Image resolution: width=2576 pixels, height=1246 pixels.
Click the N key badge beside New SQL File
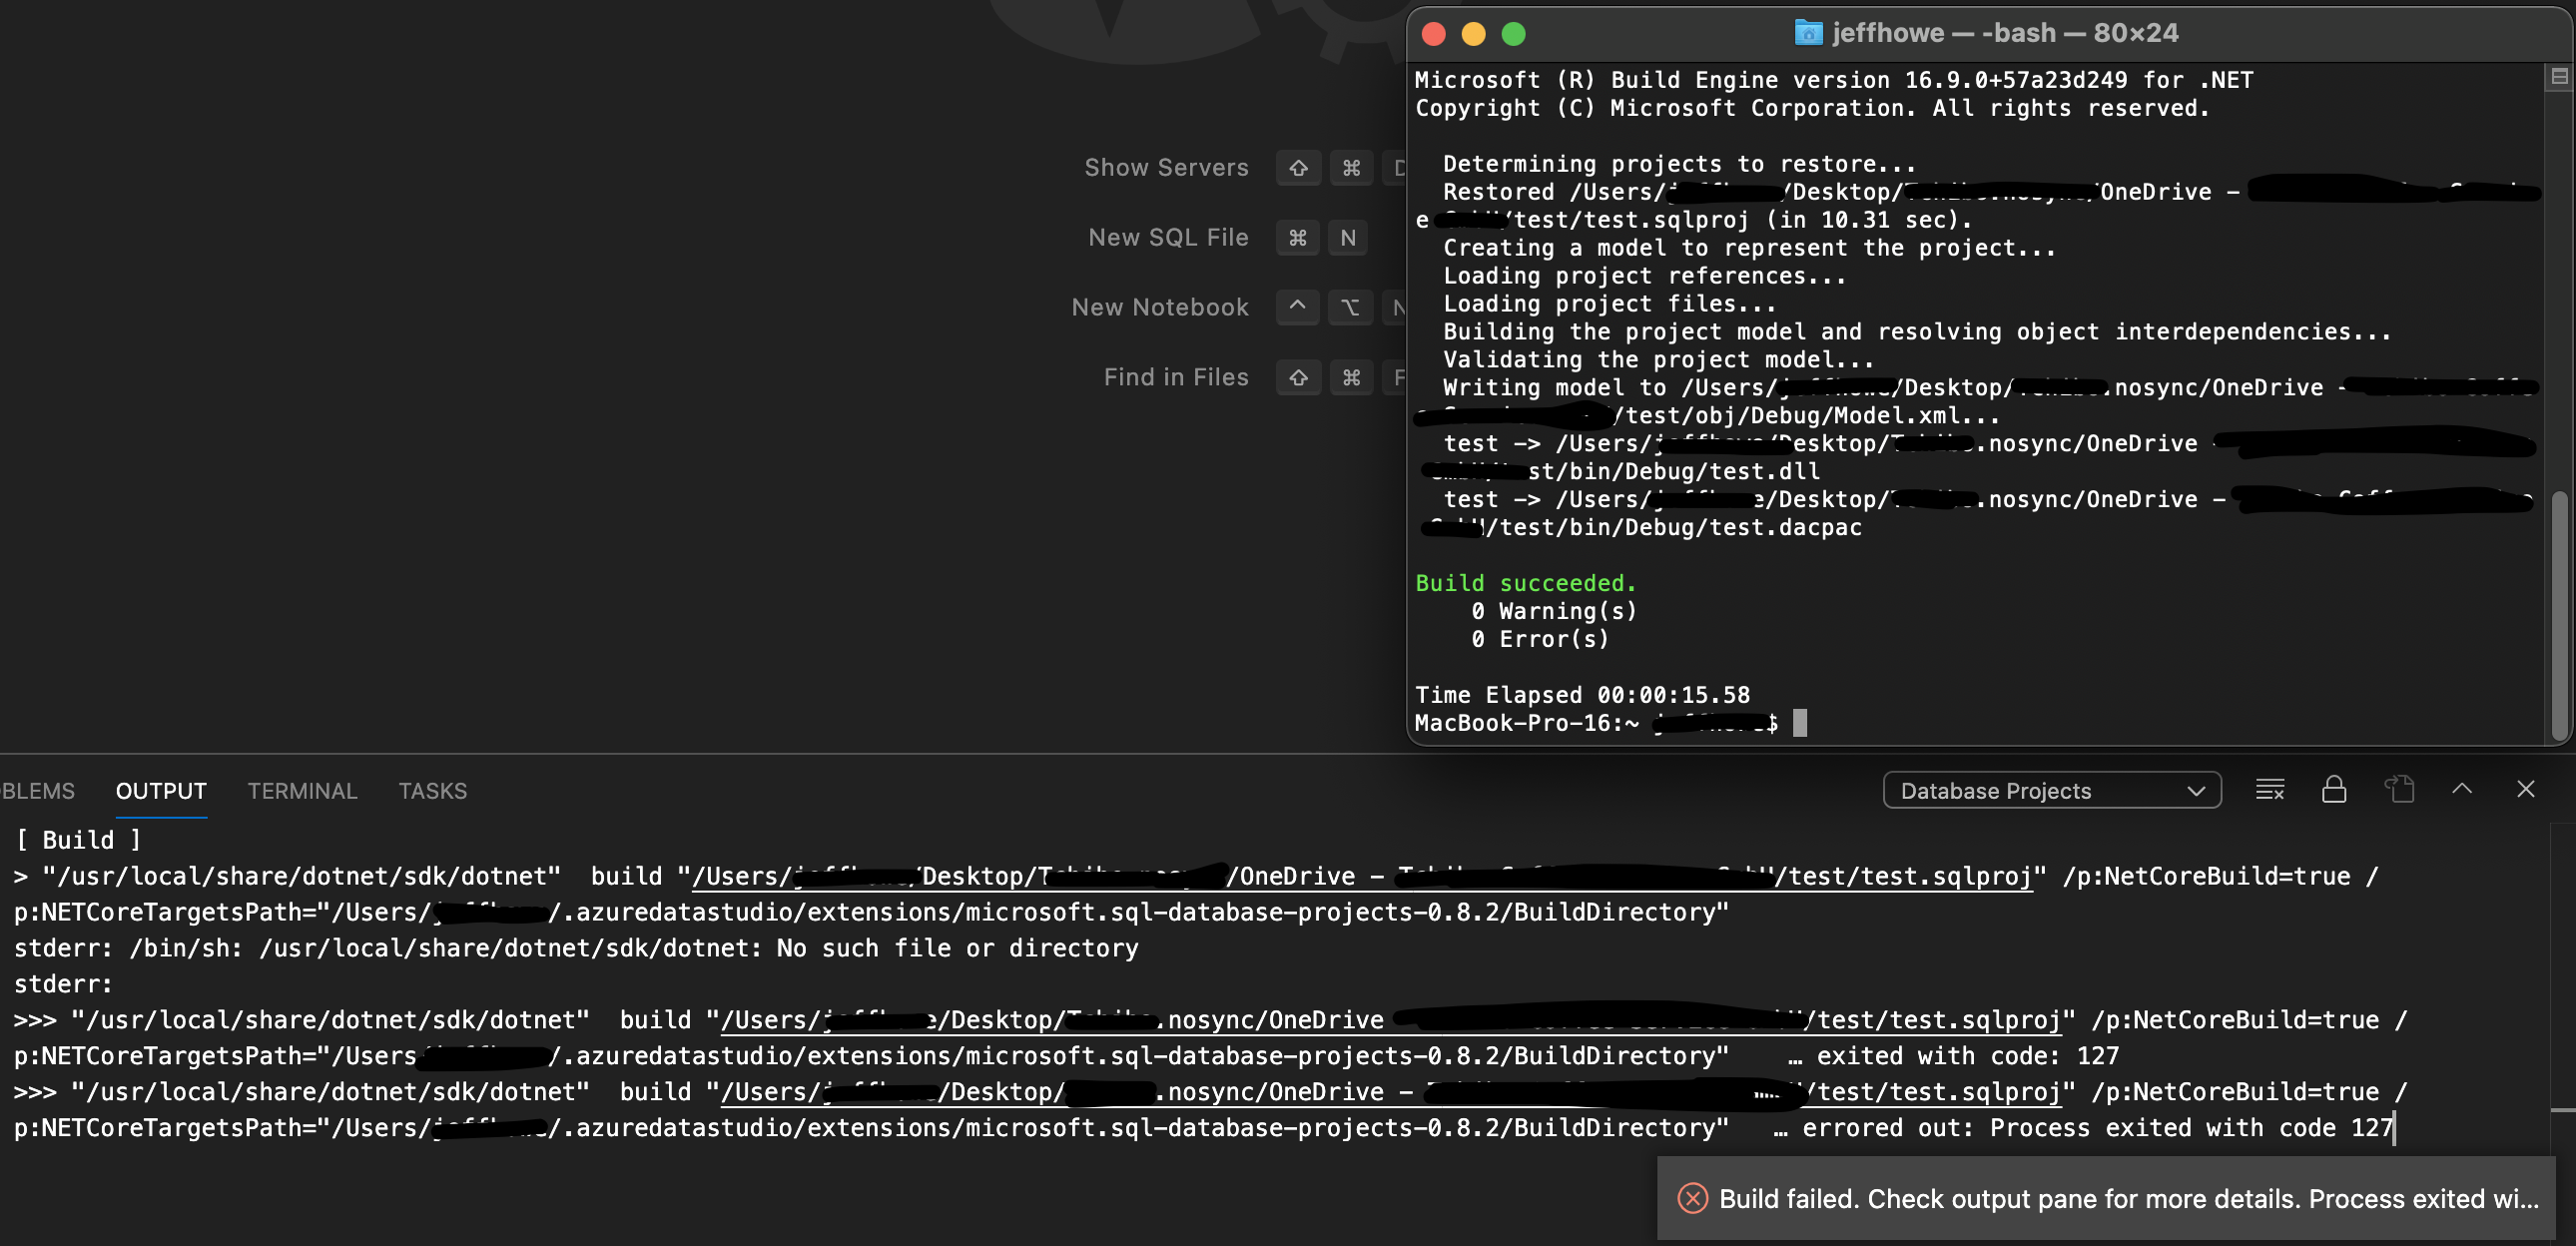(1348, 238)
